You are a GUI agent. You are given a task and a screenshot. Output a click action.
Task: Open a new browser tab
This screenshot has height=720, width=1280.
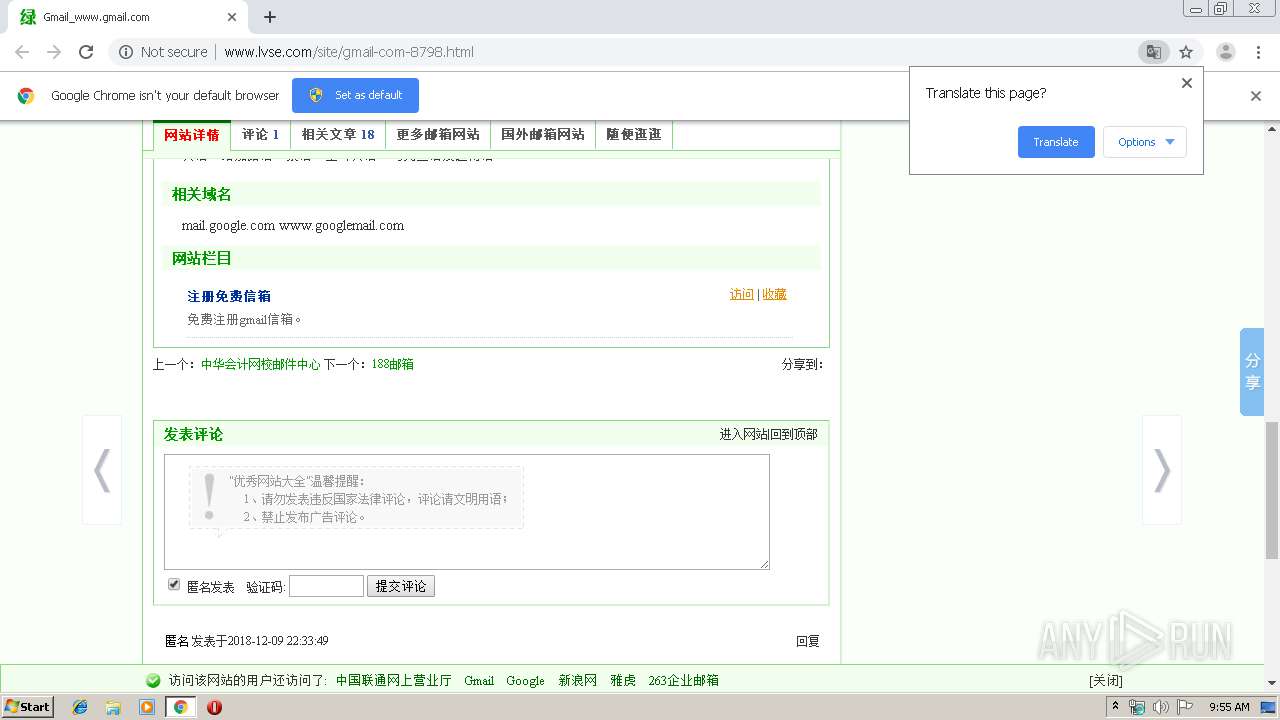tap(270, 17)
